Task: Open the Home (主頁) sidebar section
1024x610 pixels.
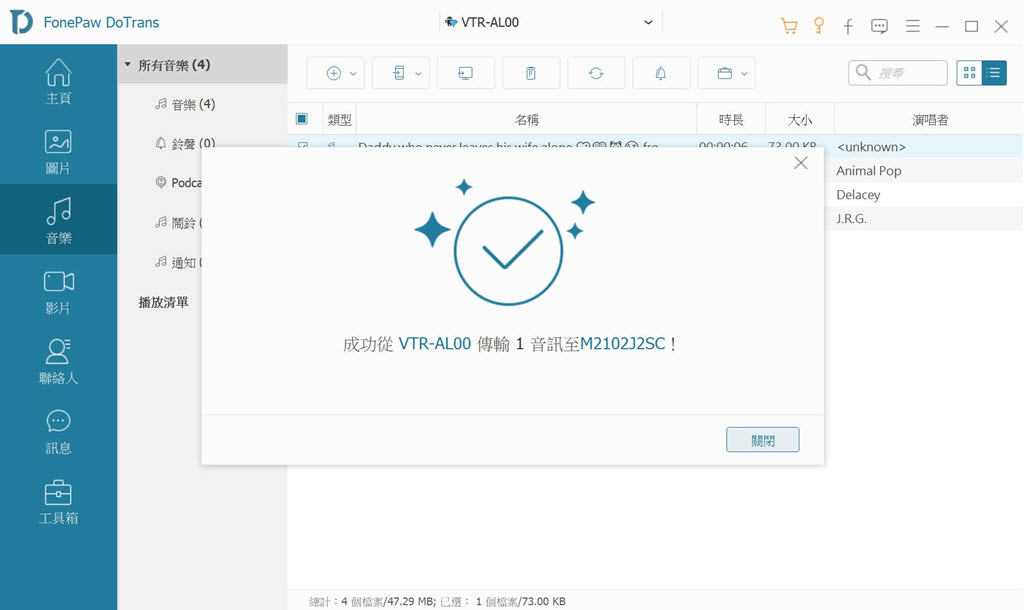Action: point(58,82)
